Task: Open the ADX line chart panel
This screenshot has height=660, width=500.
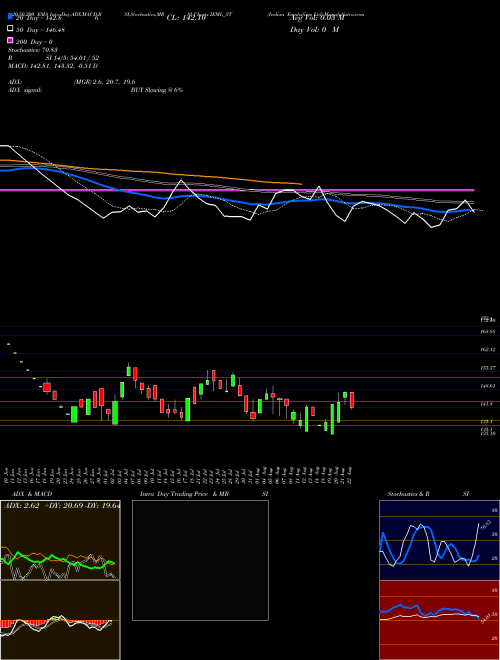Action: (x=60, y=540)
